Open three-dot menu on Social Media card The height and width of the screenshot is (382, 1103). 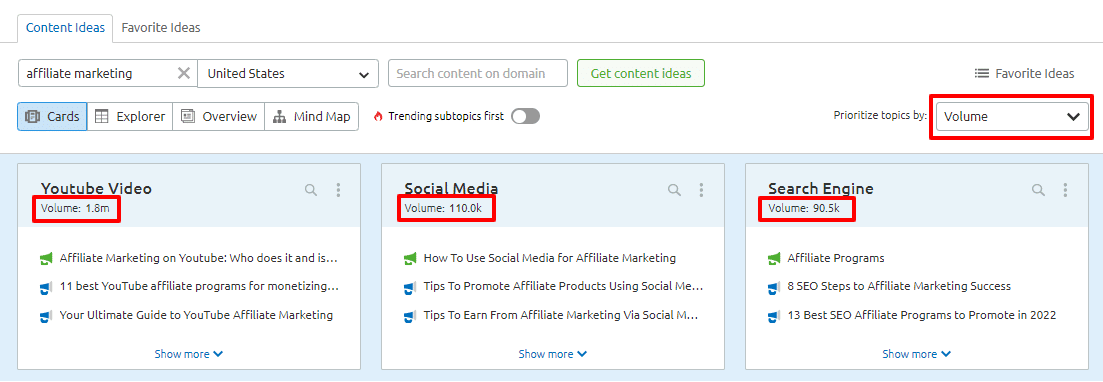701,190
